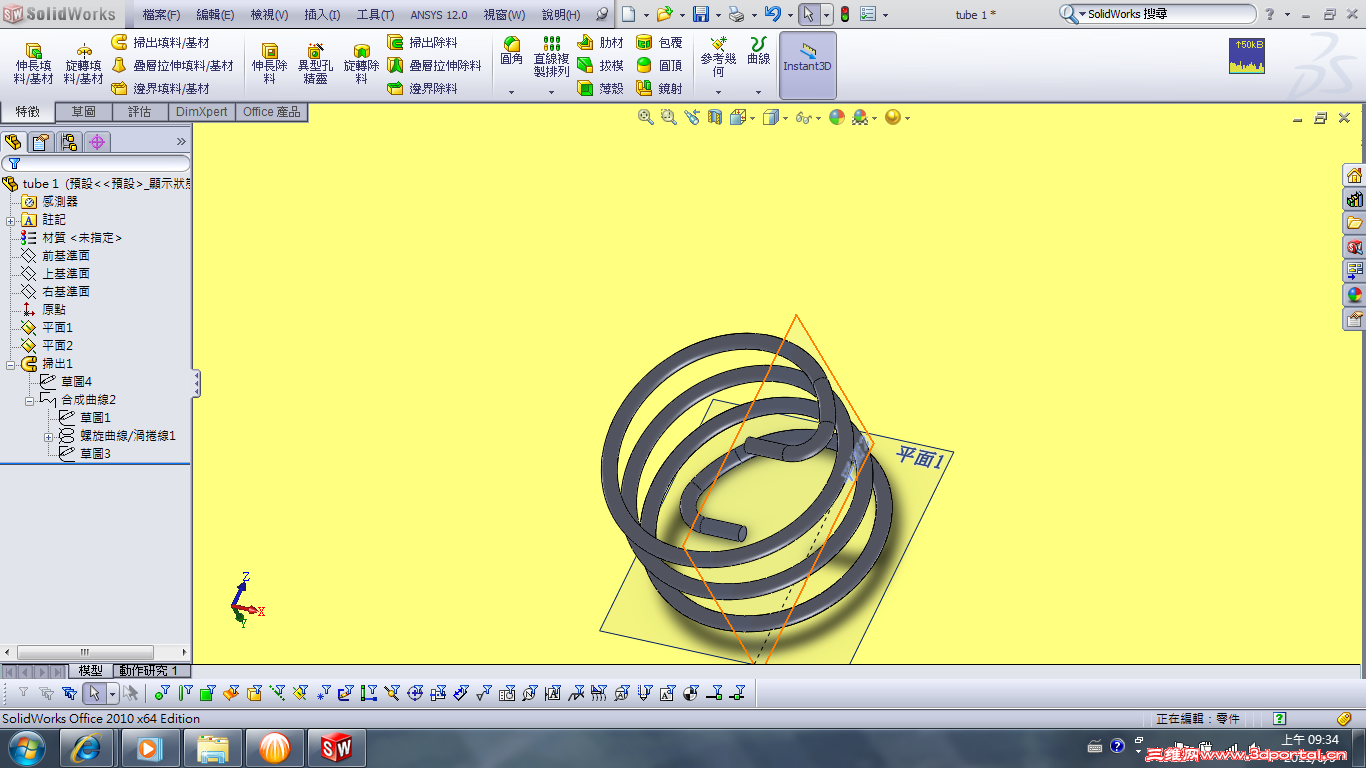Open dropdown arrow under 曲線
The image size is (1366, 768).
point(759,92)
